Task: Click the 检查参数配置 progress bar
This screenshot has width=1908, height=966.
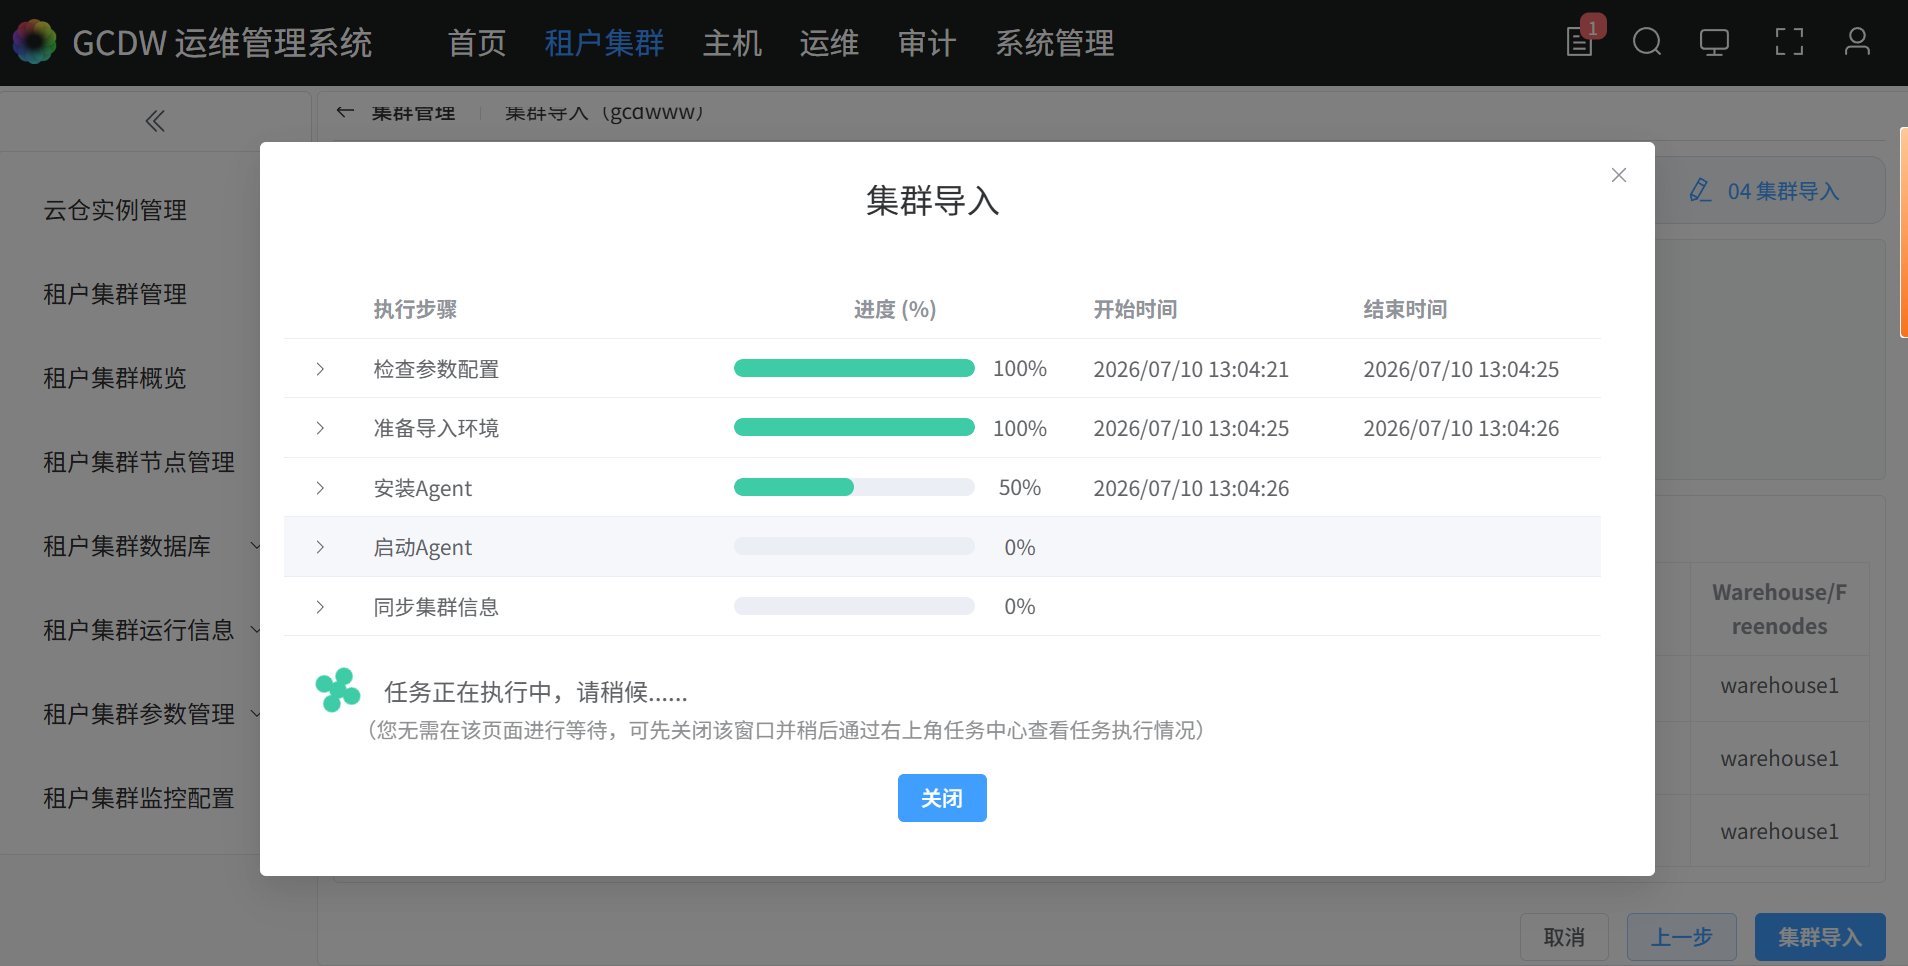Action: pyautogui.click(x=854, y=368)
